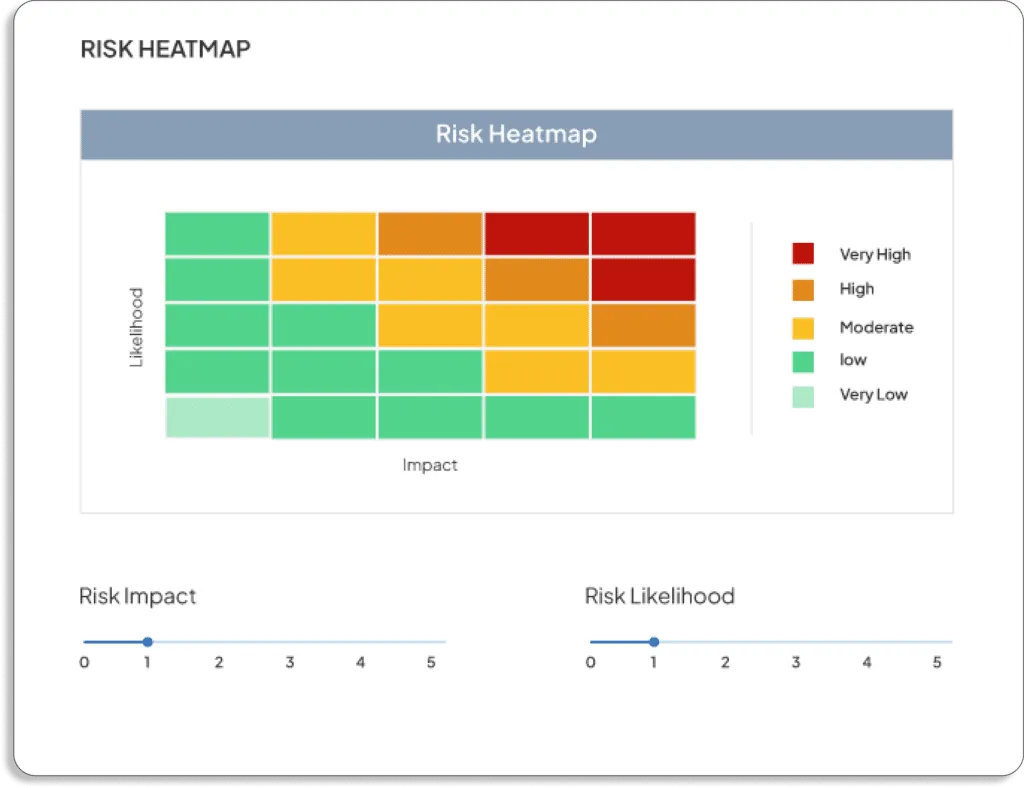
Task: Click the Moderate legend label text
Action: pyautogui.click(x=877, y=327)
